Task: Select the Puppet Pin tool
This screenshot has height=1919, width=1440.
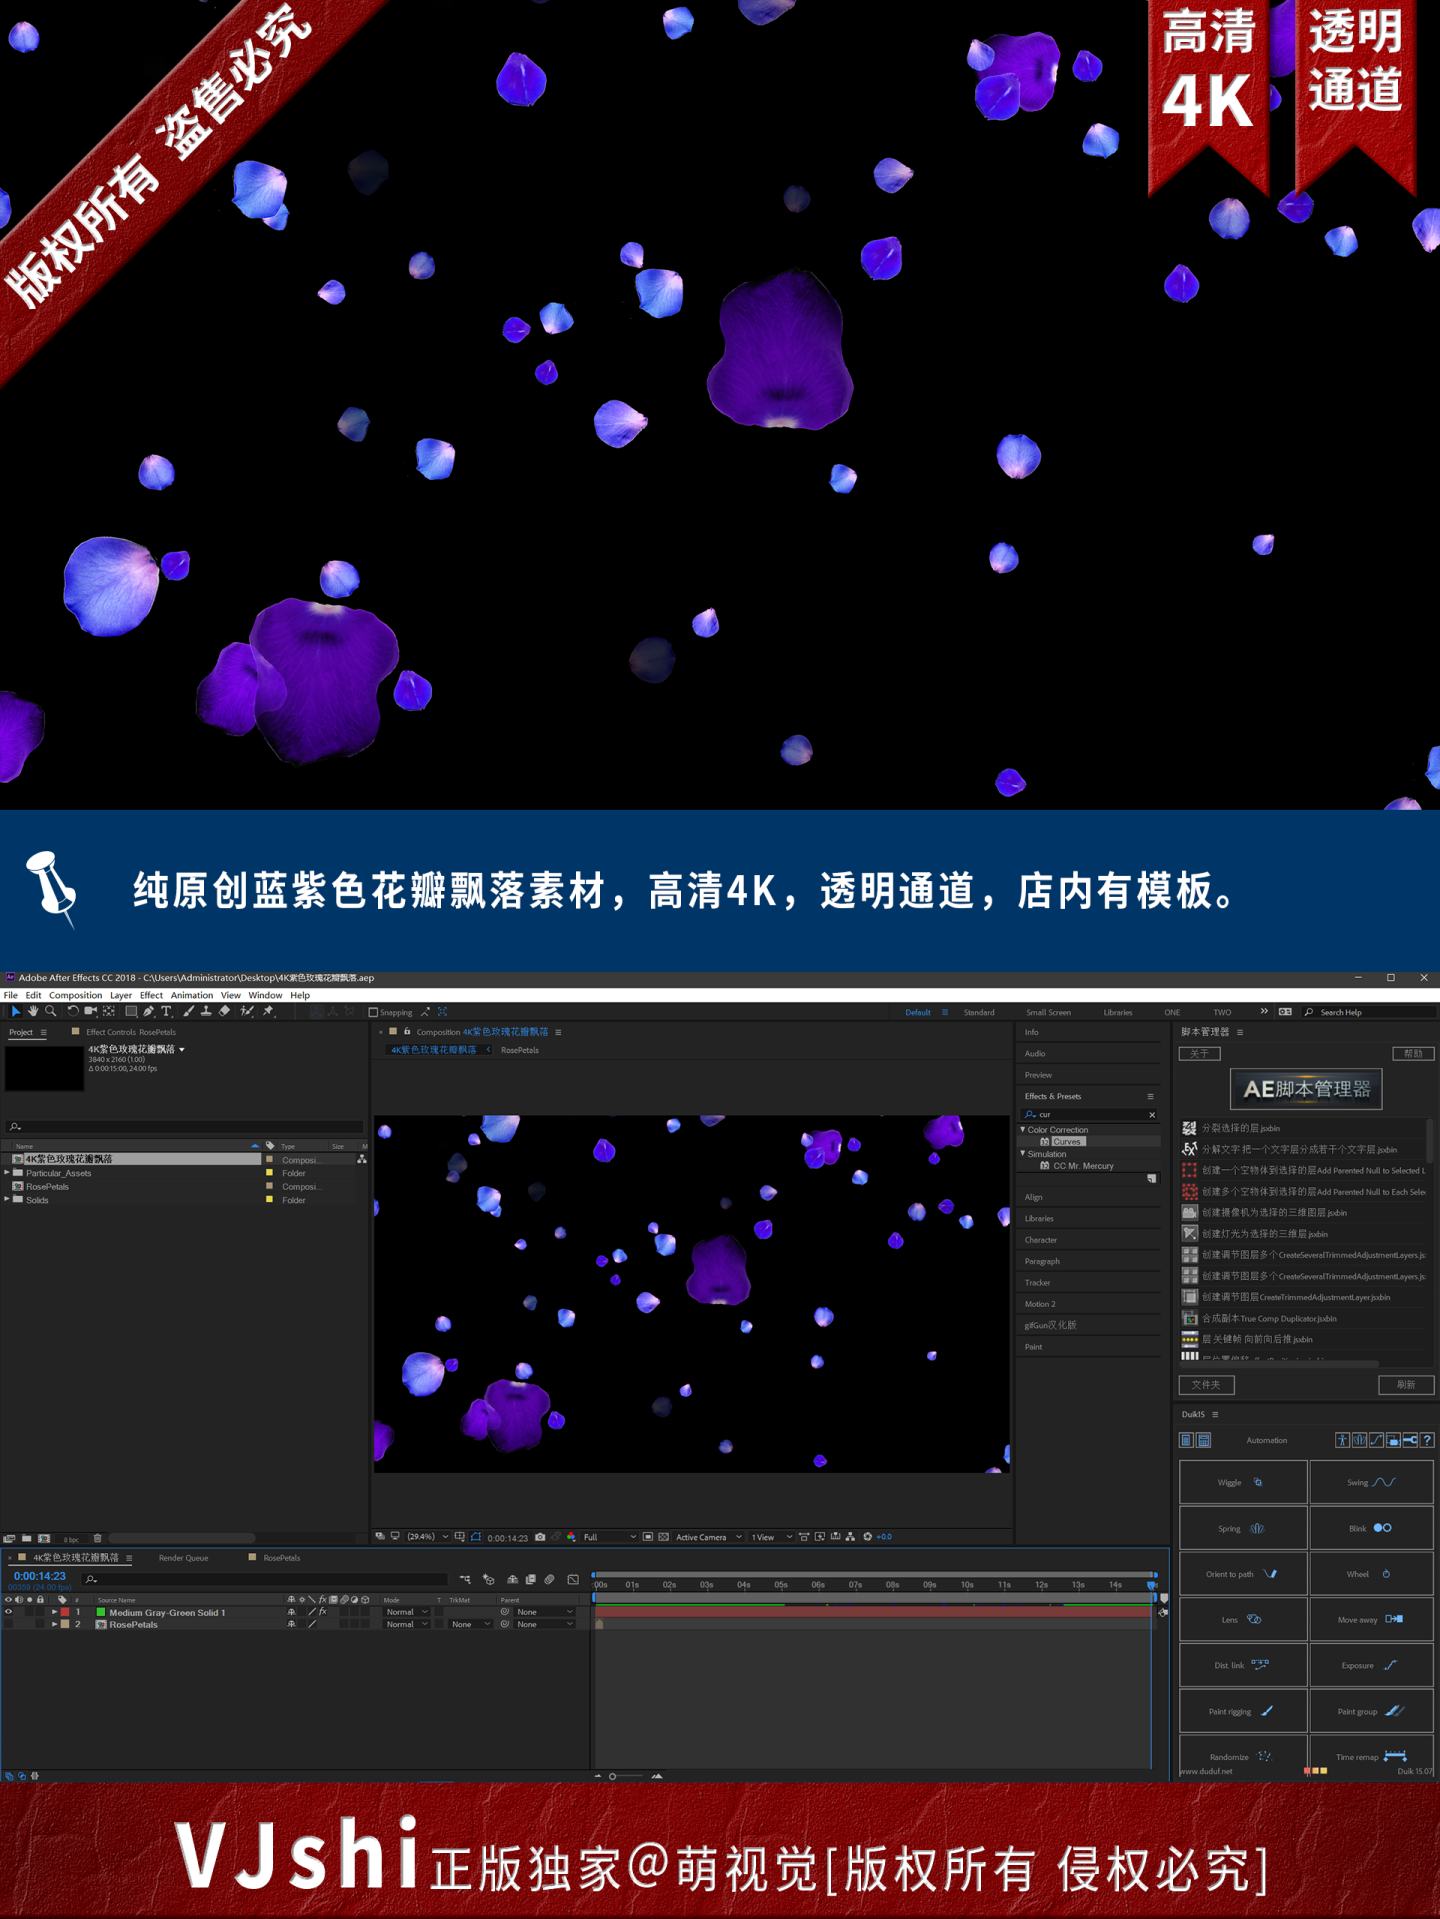Action: [x=268, y=1012]
